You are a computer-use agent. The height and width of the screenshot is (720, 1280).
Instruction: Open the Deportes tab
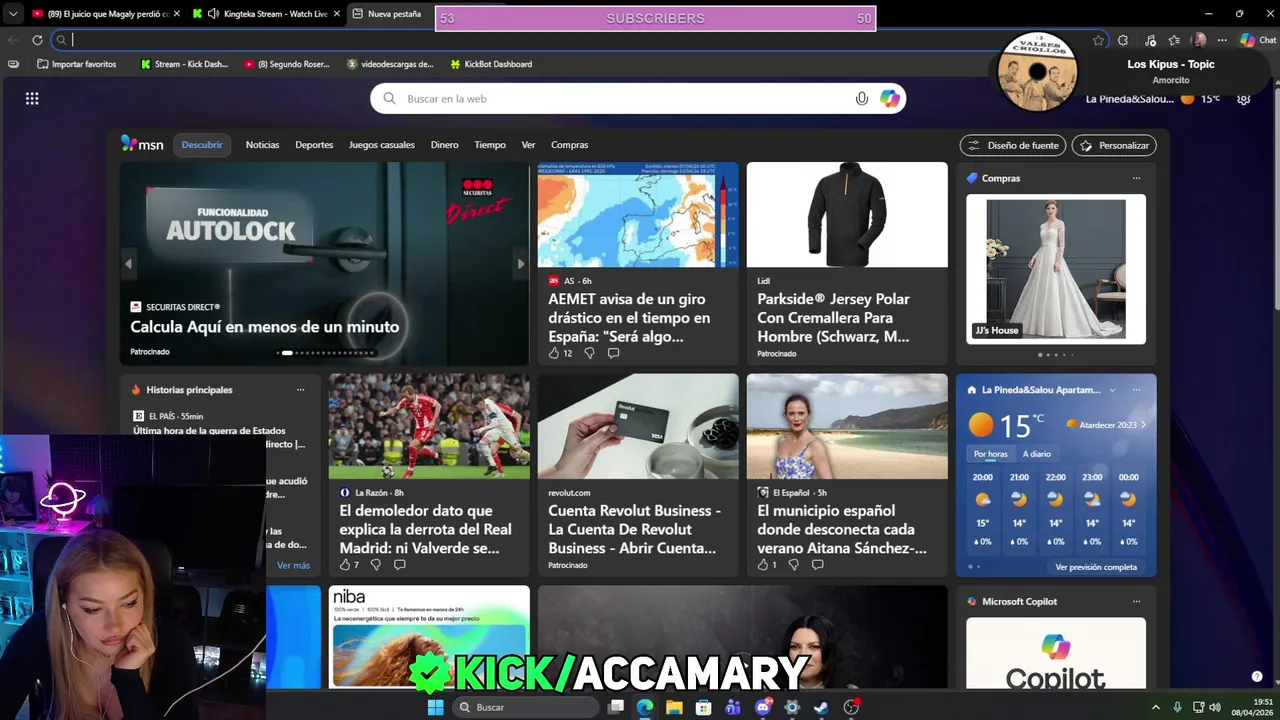314,145
